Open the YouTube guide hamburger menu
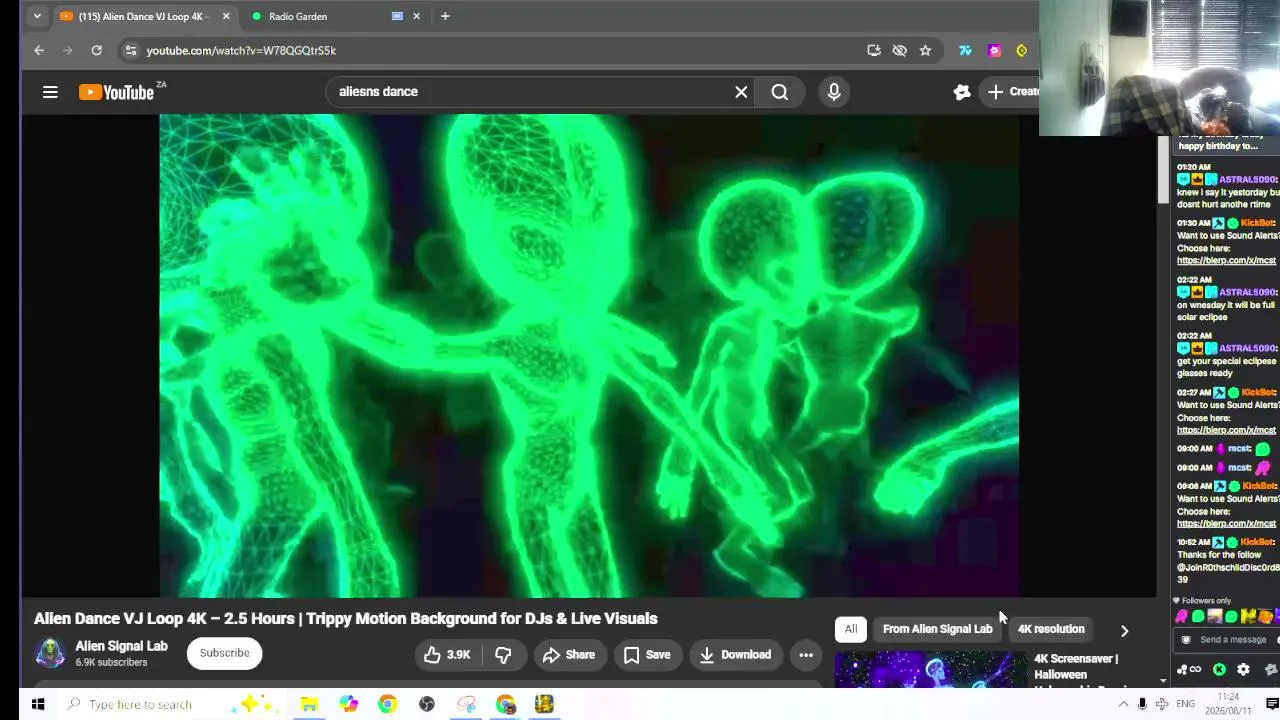Viewport: 1280px width, 720px height. pyautogui.click(x=50, y=92)
